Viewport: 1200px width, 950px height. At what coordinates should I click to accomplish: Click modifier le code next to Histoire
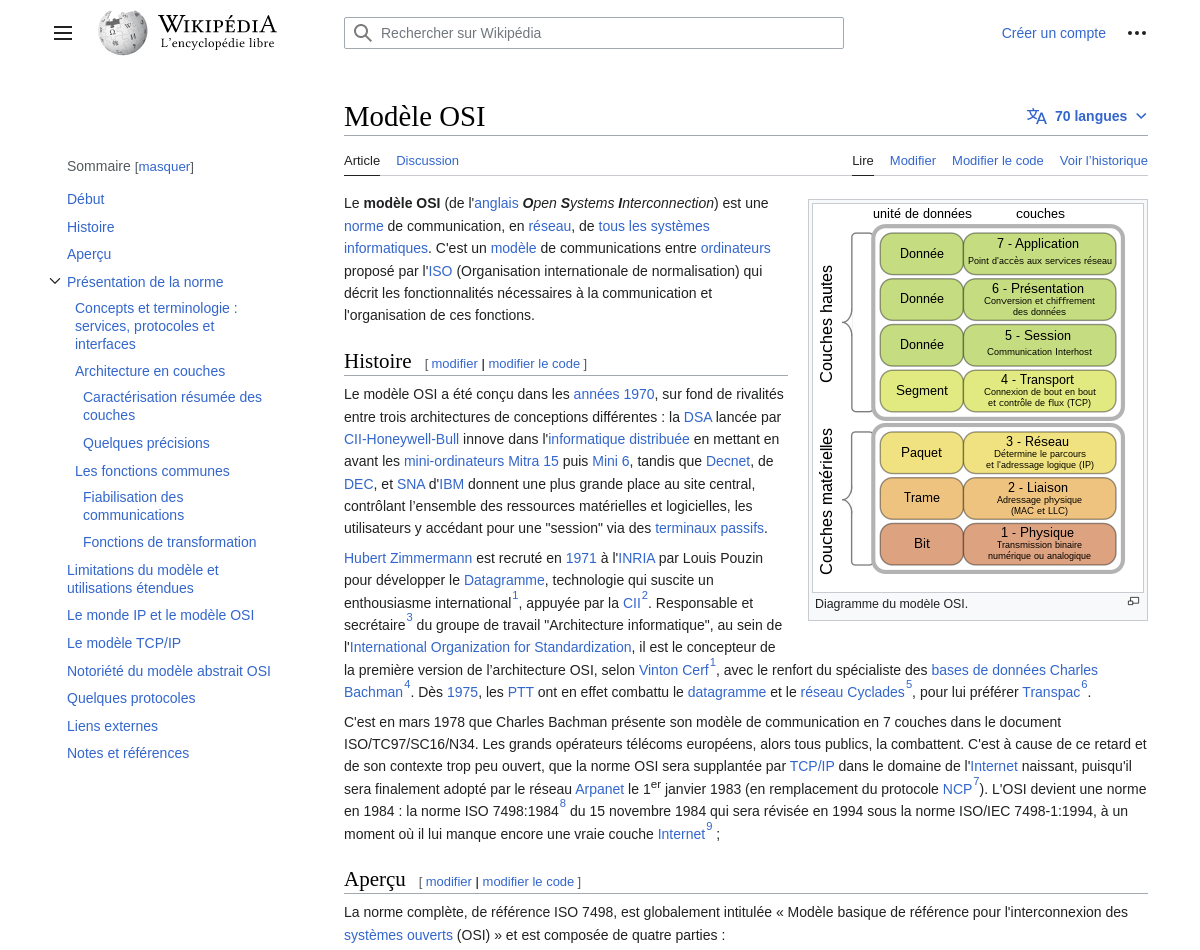[x=534, y=364]
